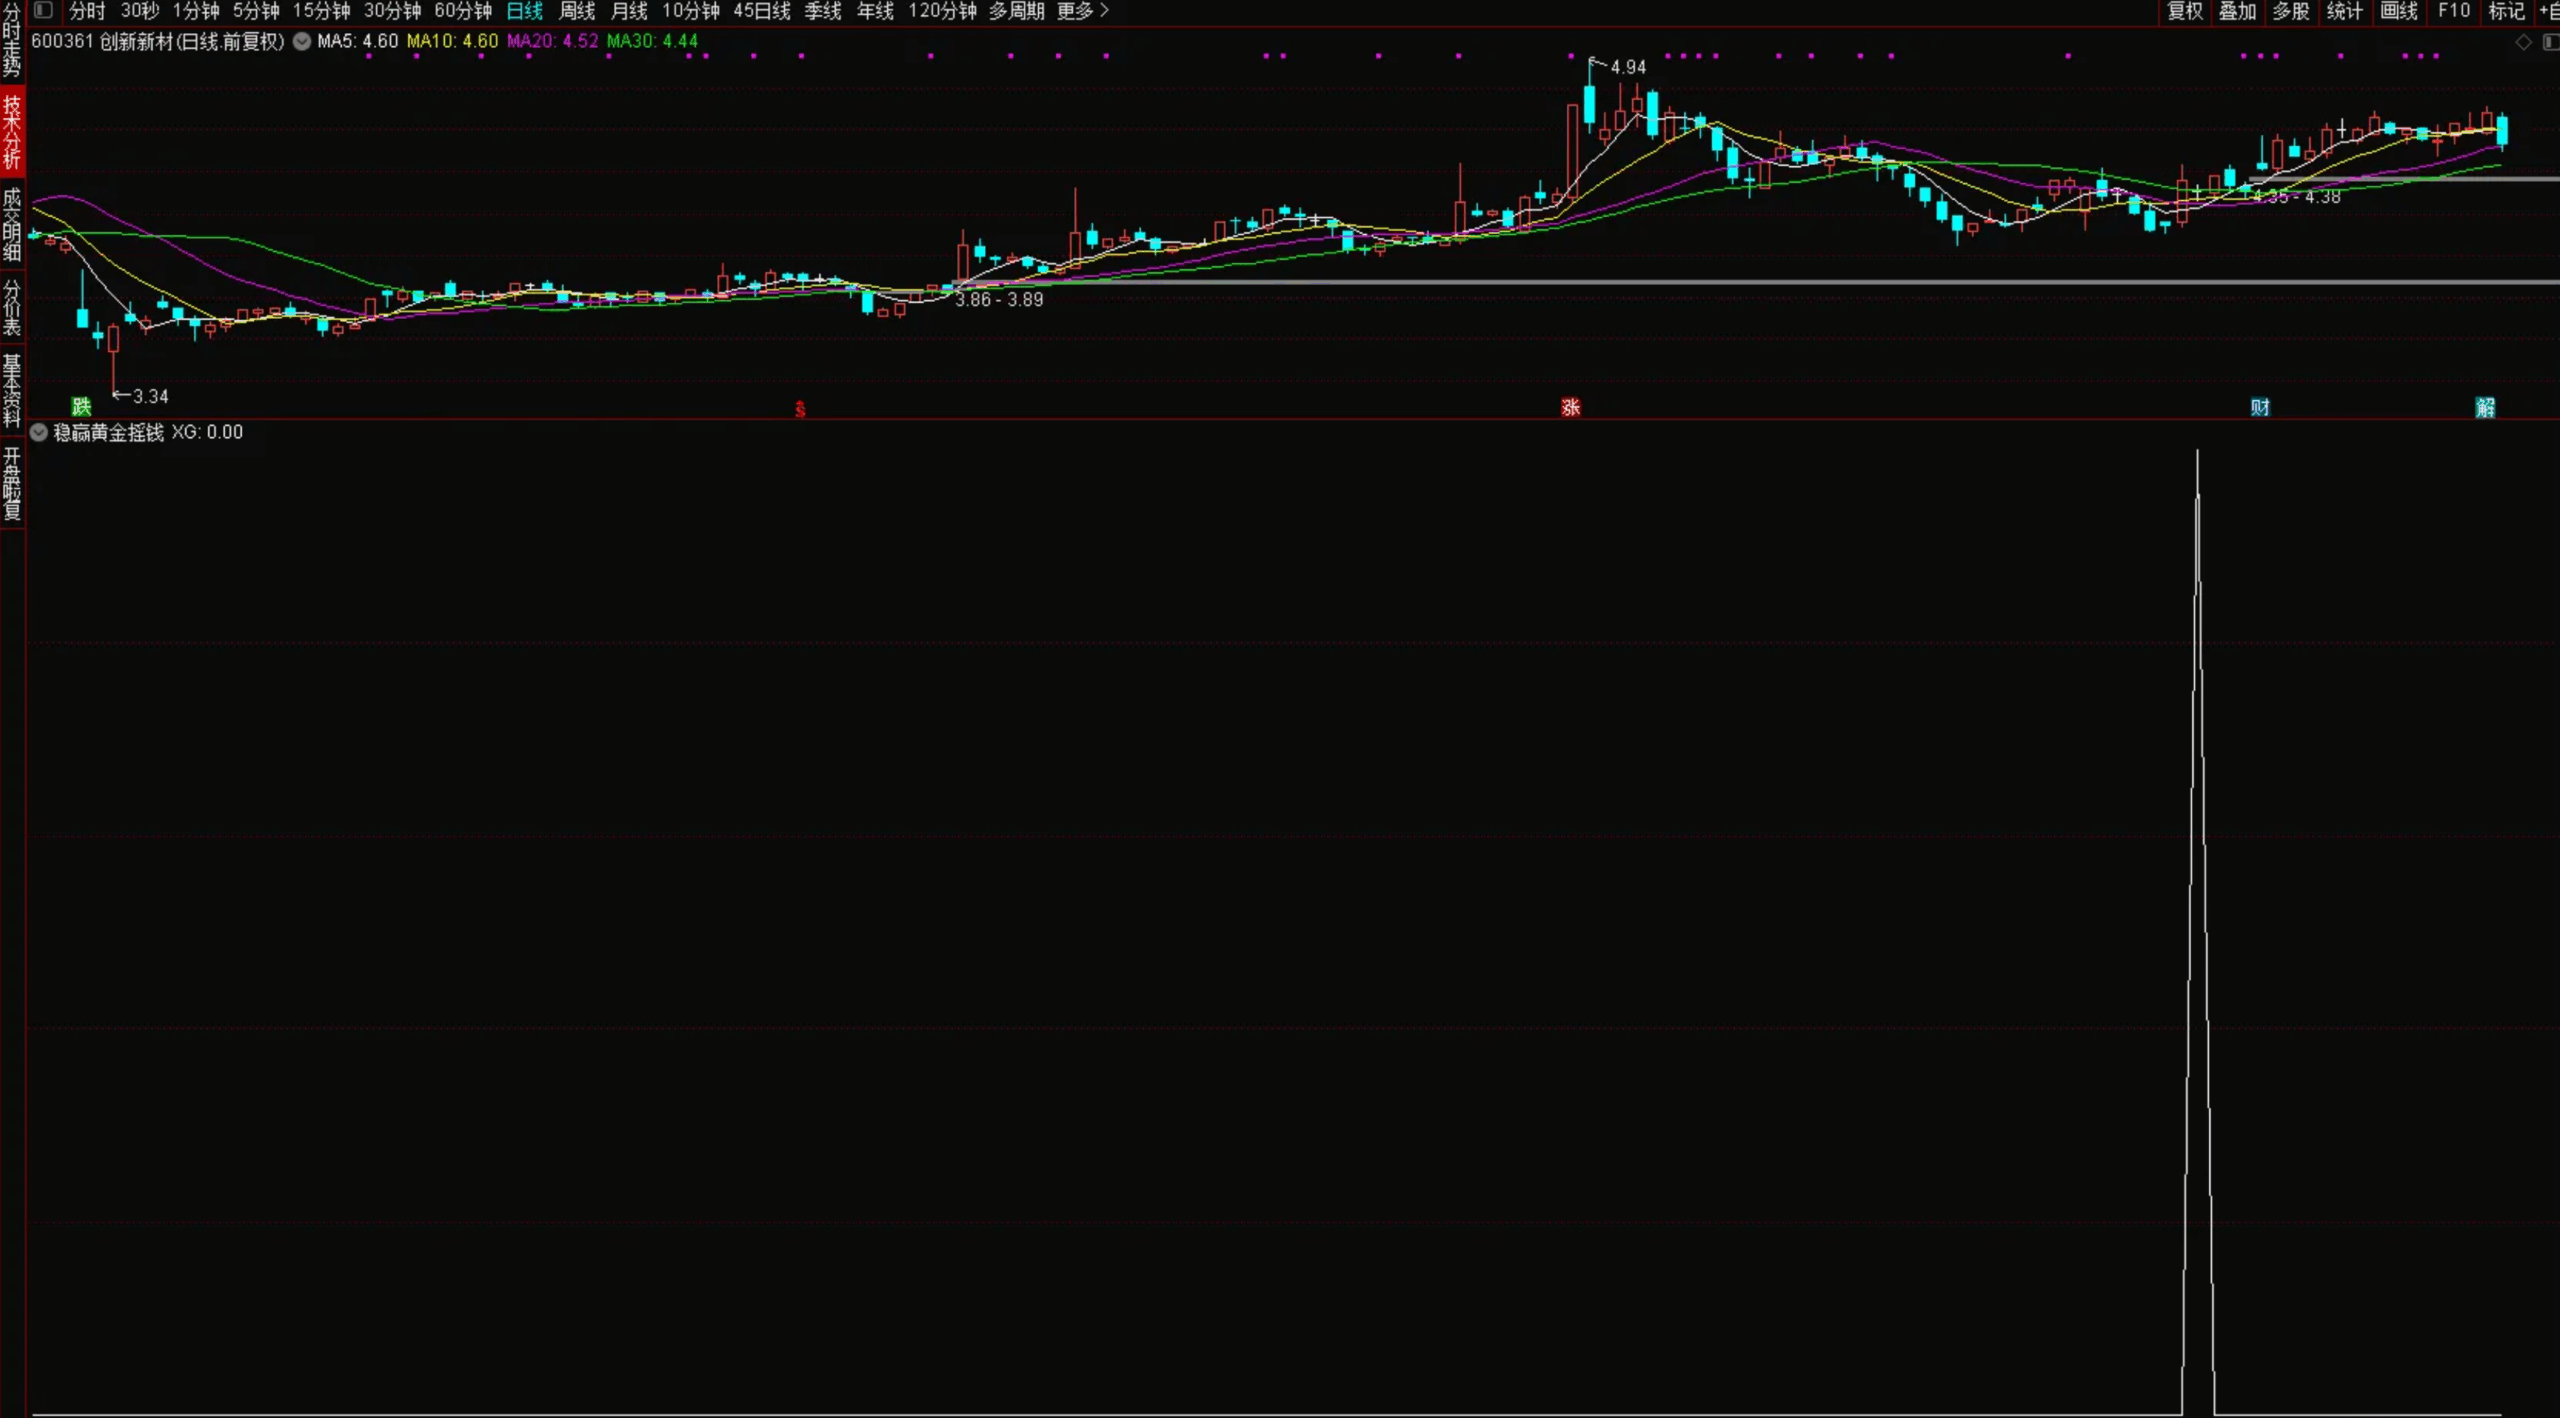Open F10 company information
The height and width of the screenshot is (1418, 2560).
(x=2453, y=11)
